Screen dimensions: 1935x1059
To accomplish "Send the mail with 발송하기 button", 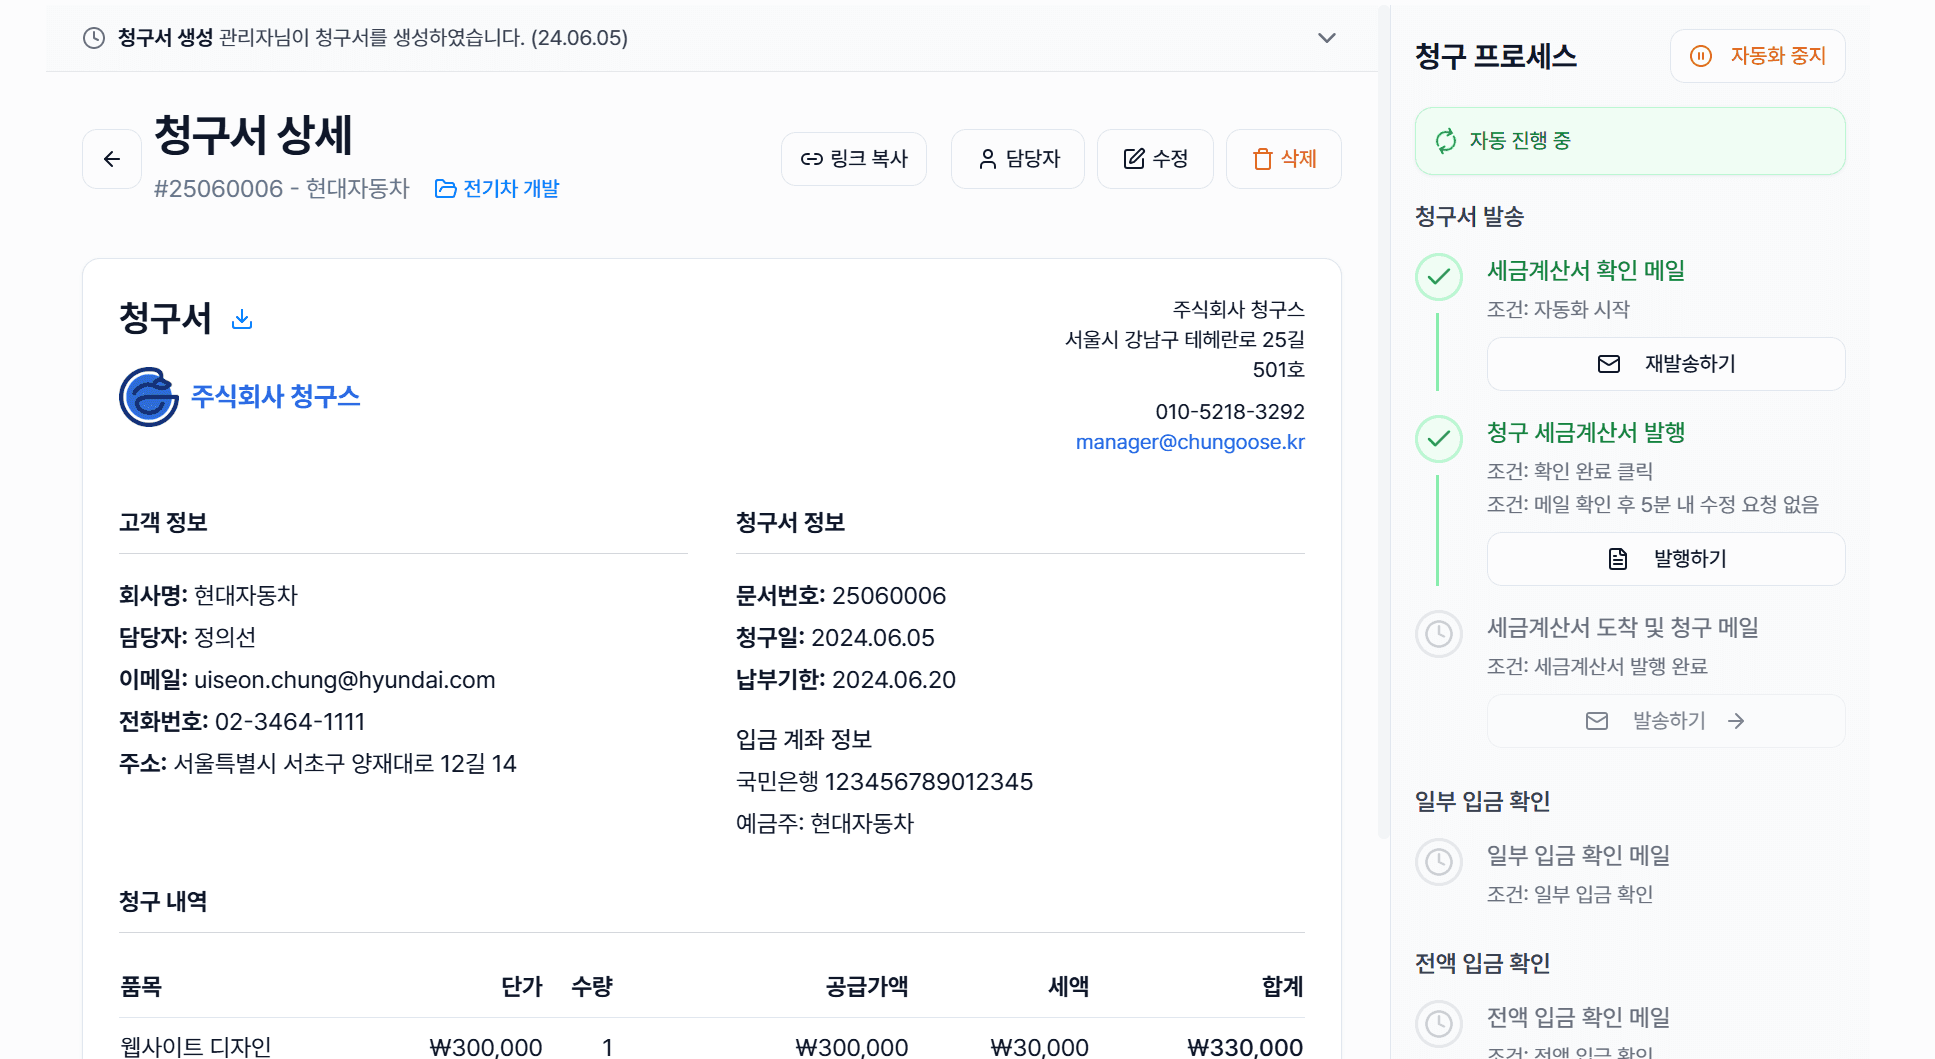I will pos(1666,721).
